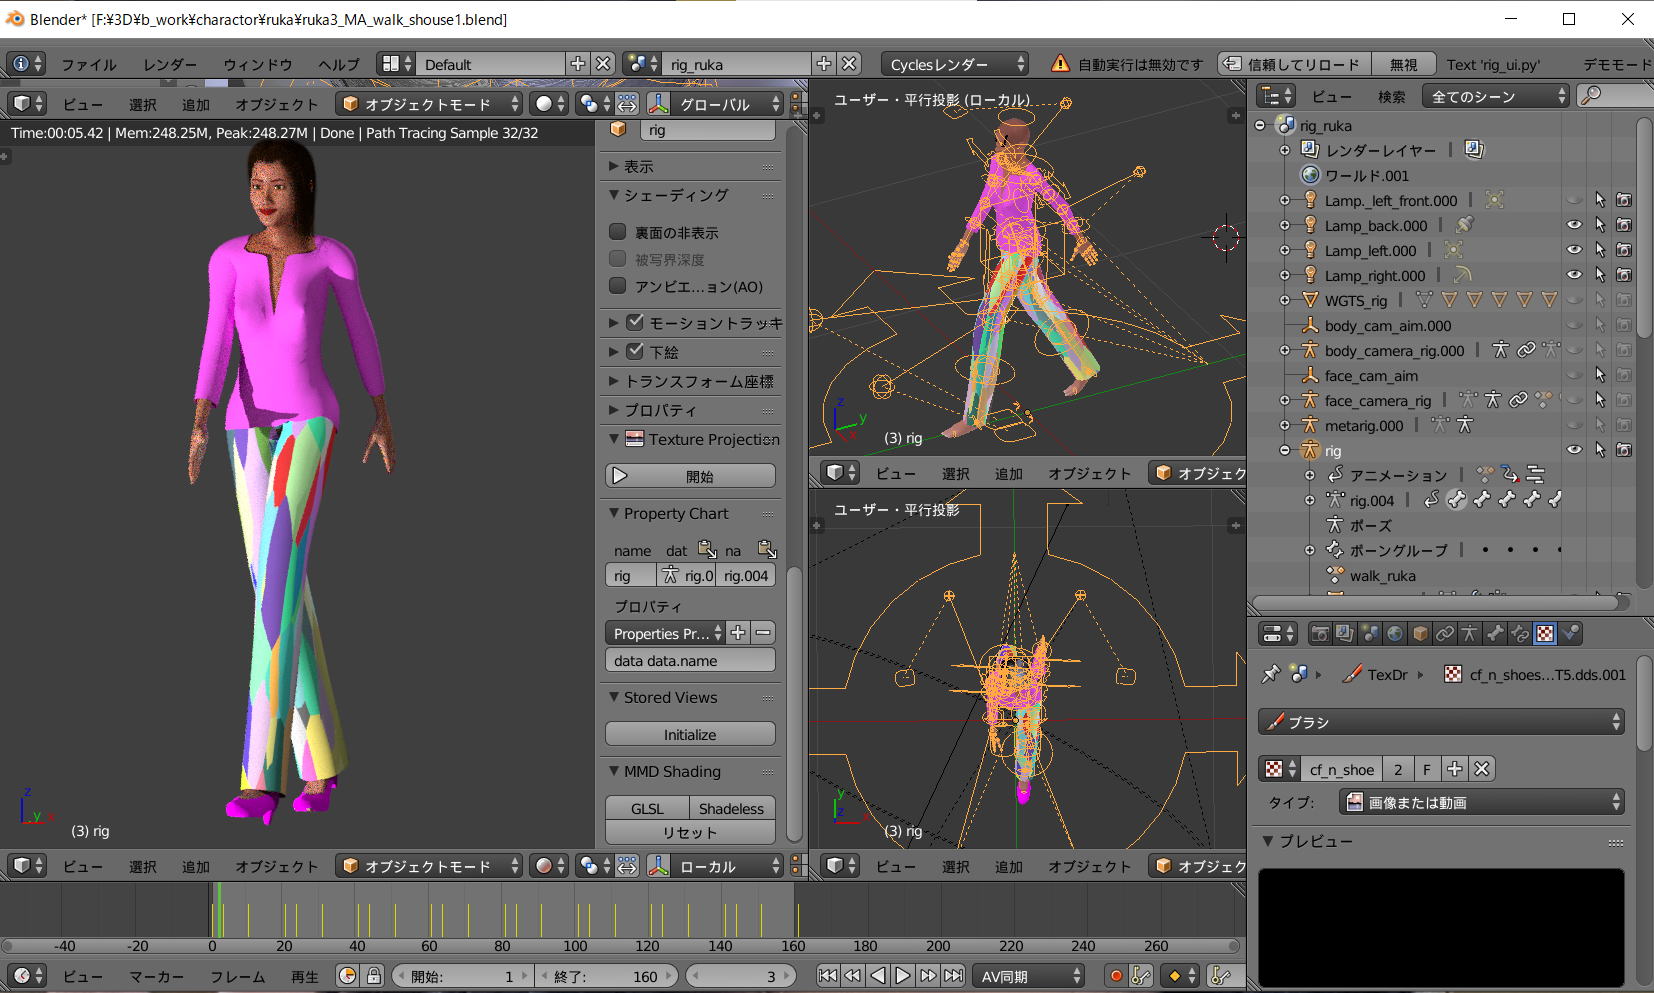Viewport: 1654px width, 993px height.
Task: Open the ファイル menu
Action: pyautogui.click(x=88, y=64)
